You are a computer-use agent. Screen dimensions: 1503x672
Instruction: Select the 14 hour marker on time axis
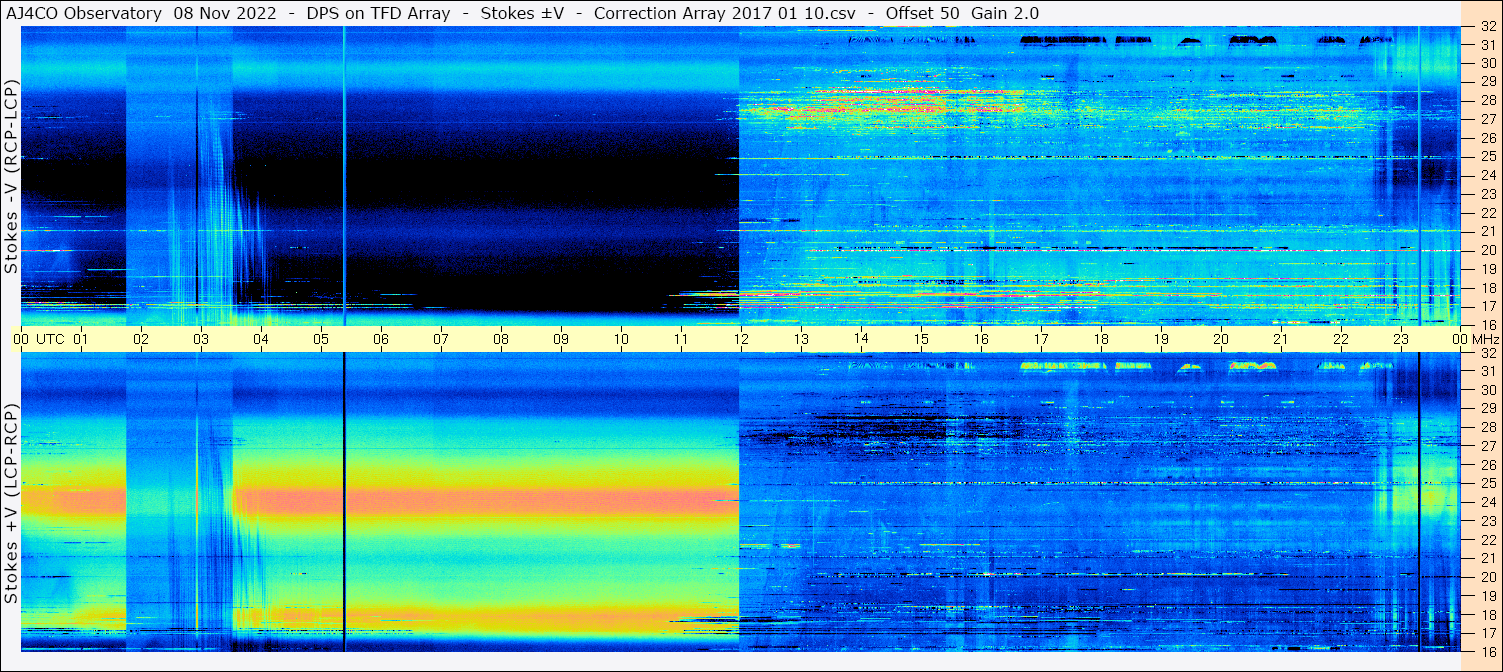click(861, 339)
